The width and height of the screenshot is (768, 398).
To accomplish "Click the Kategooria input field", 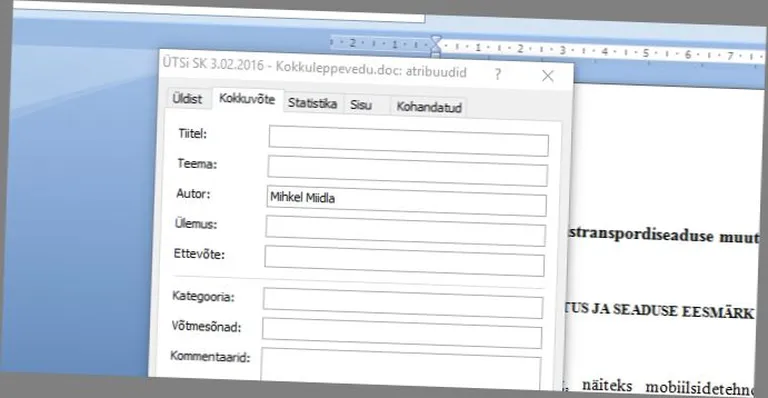I will click(403, 303).
